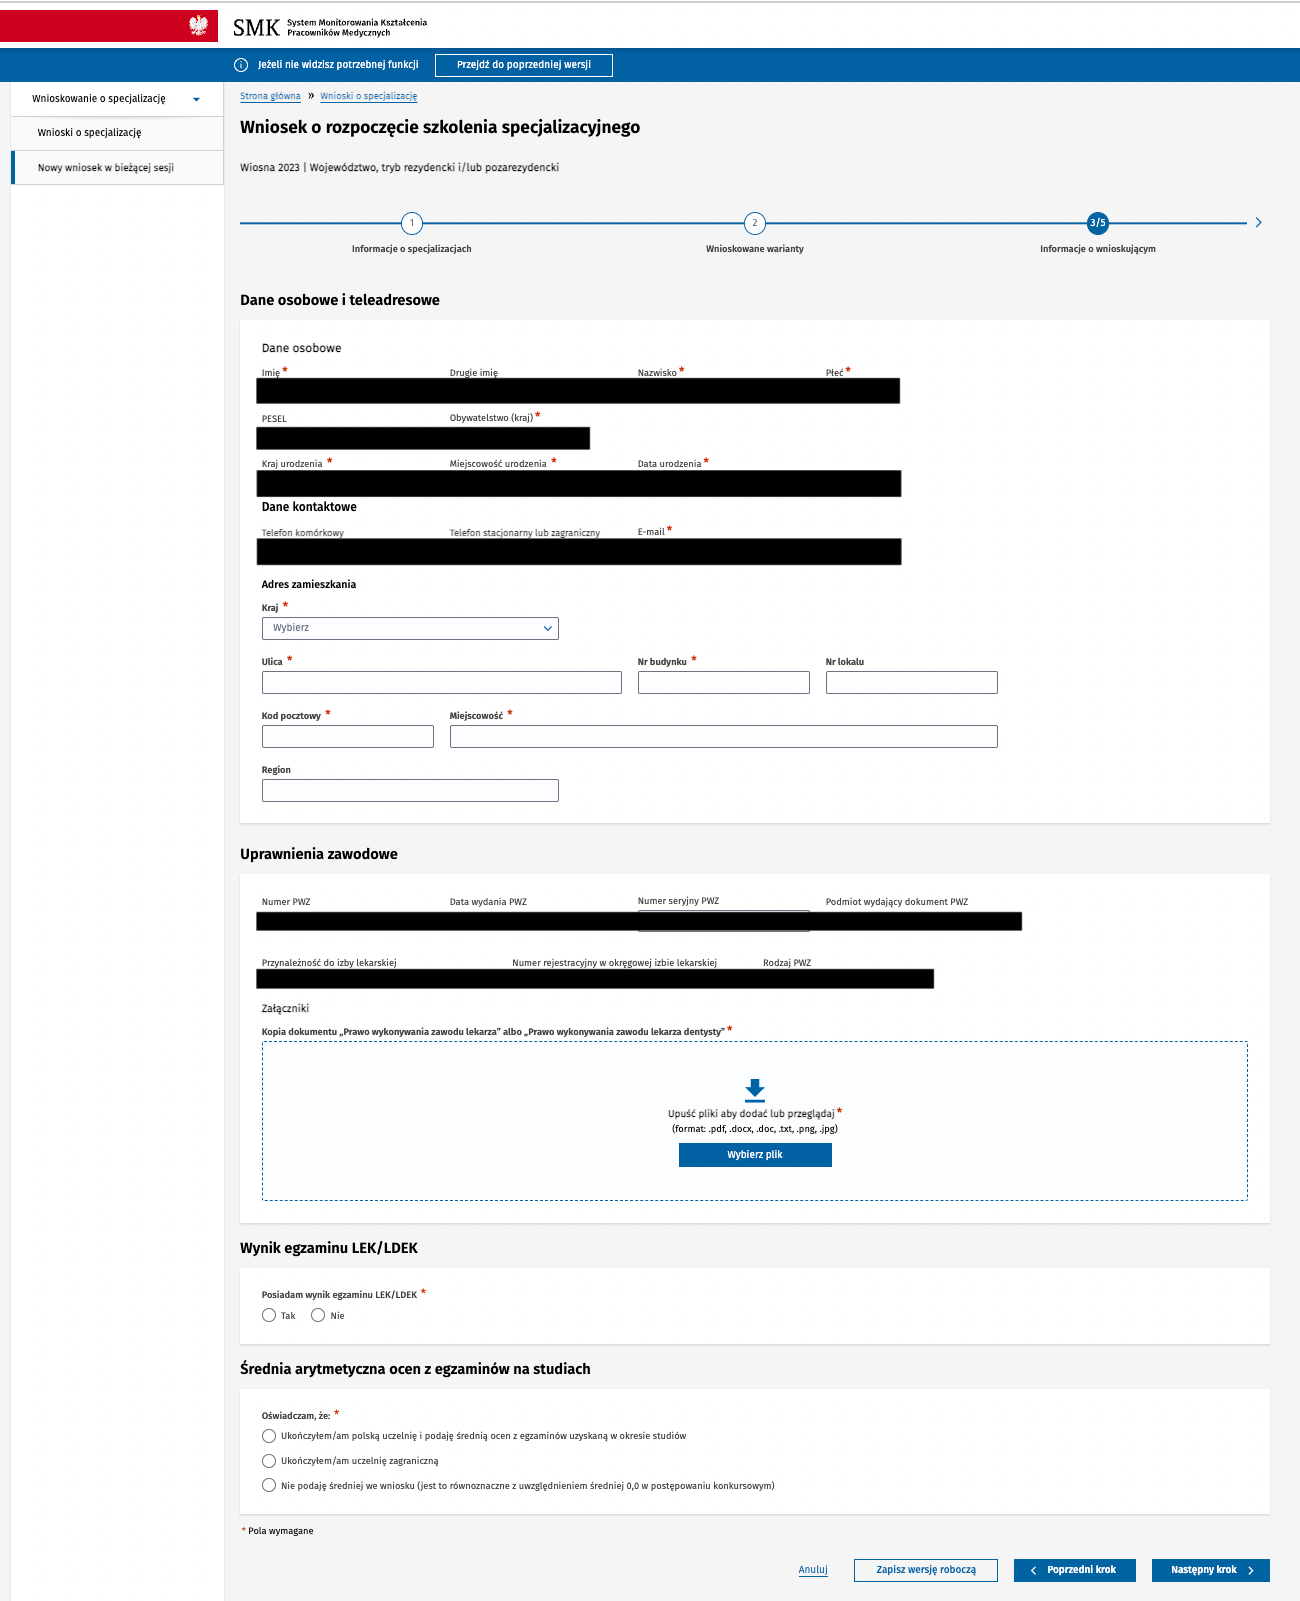Open Nowy wniosek w bieżącej sesji
This screenshot has width=1300, height=1601.
[117, 168]
